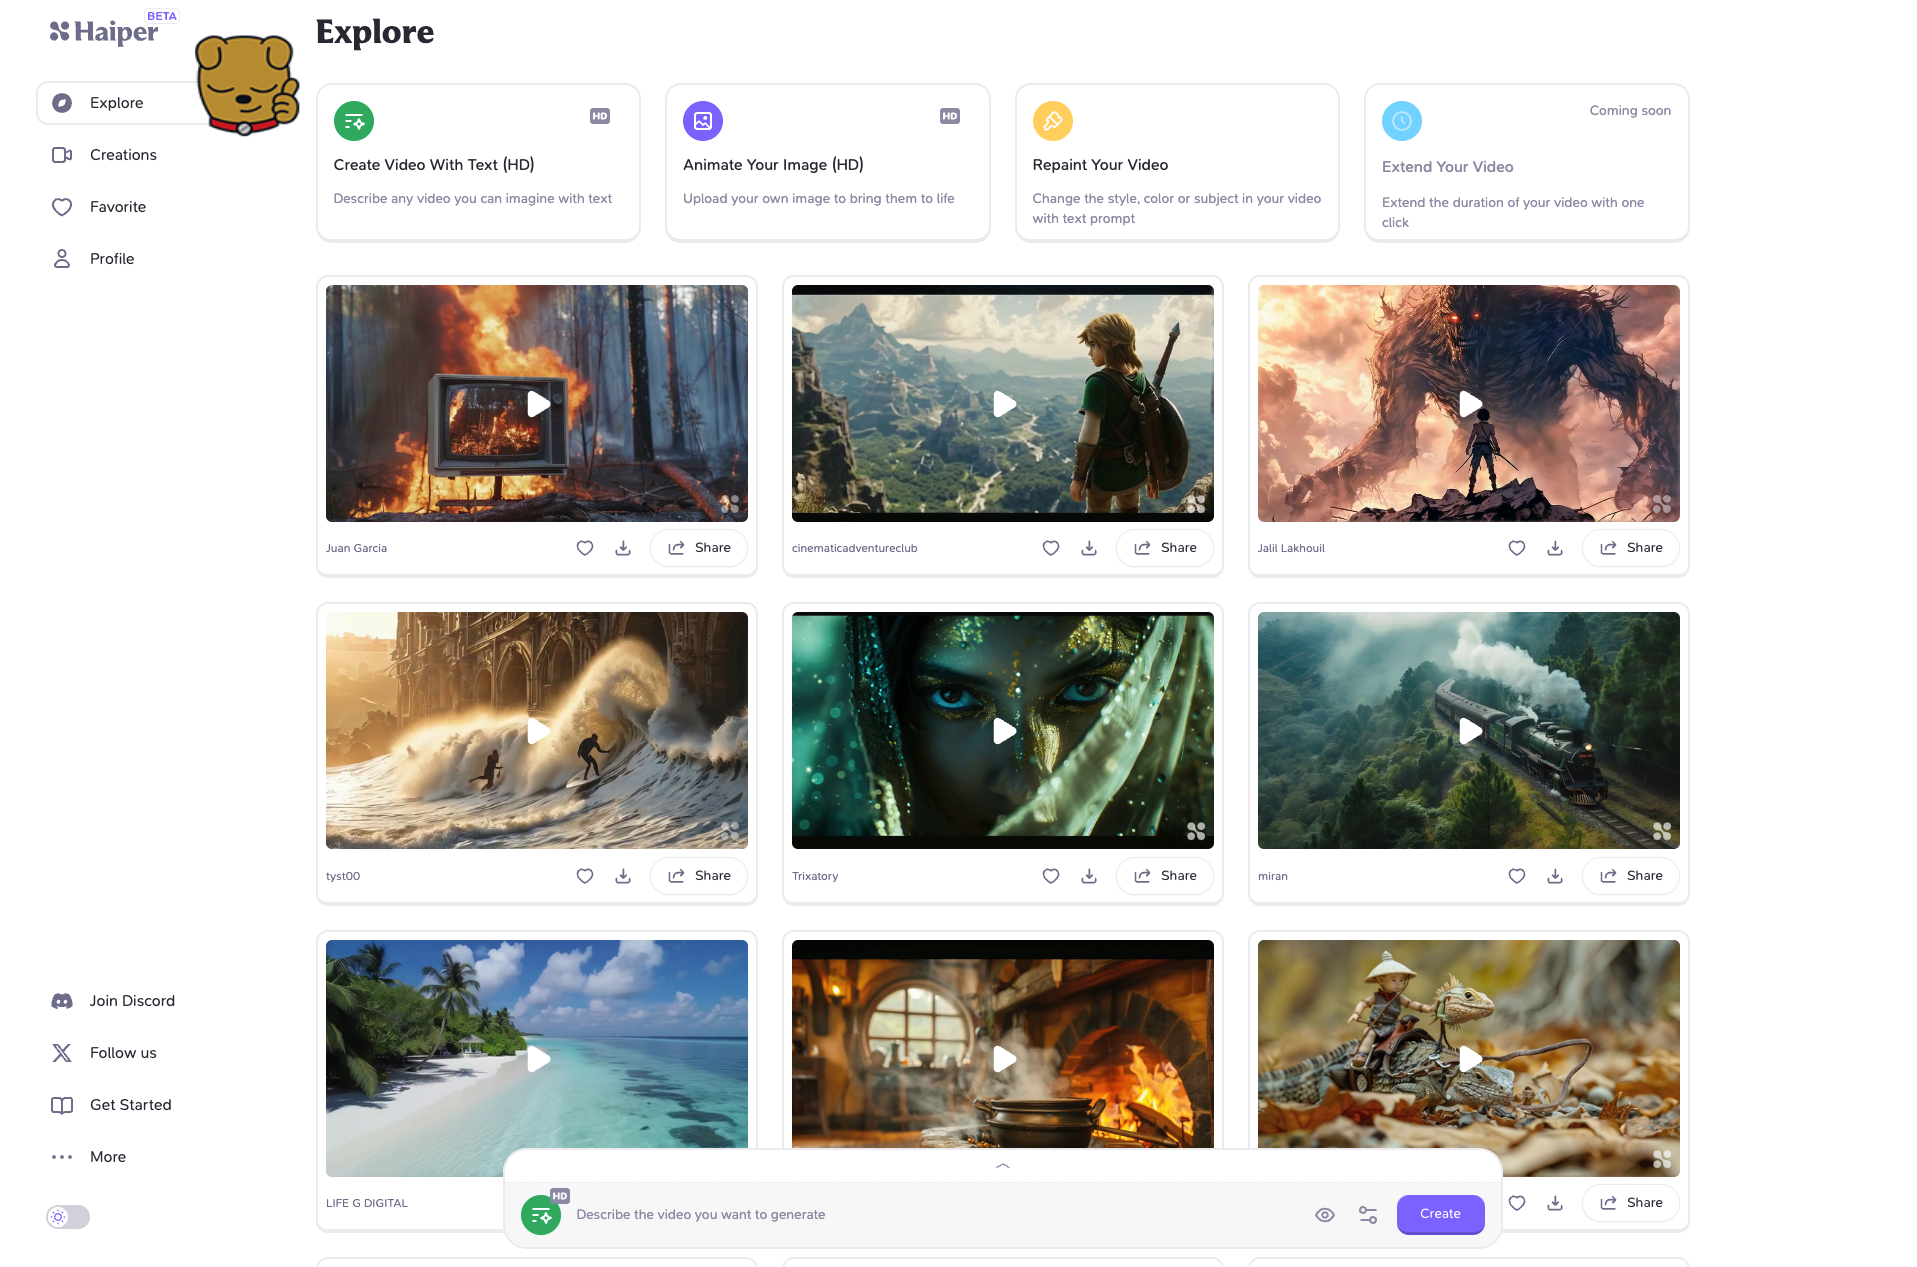Play miran's steam train video

click(1470, 731)
